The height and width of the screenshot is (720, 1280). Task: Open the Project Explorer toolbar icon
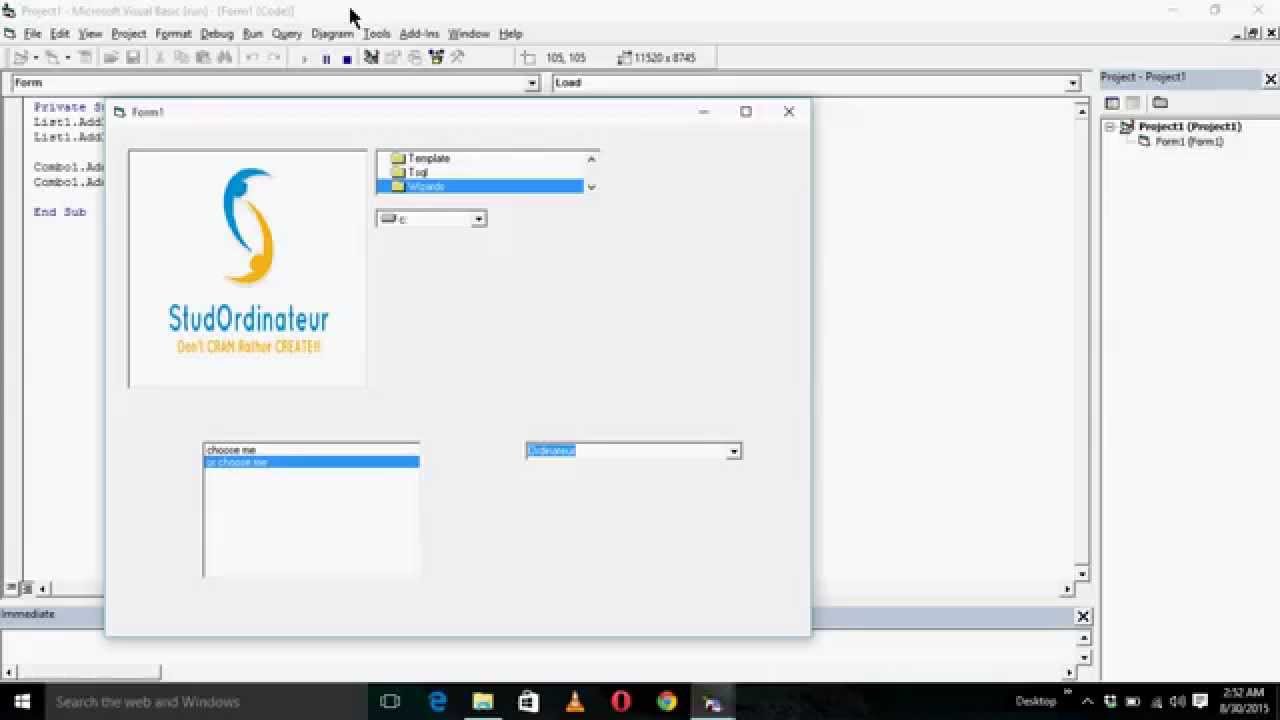(x=371, y=58)
